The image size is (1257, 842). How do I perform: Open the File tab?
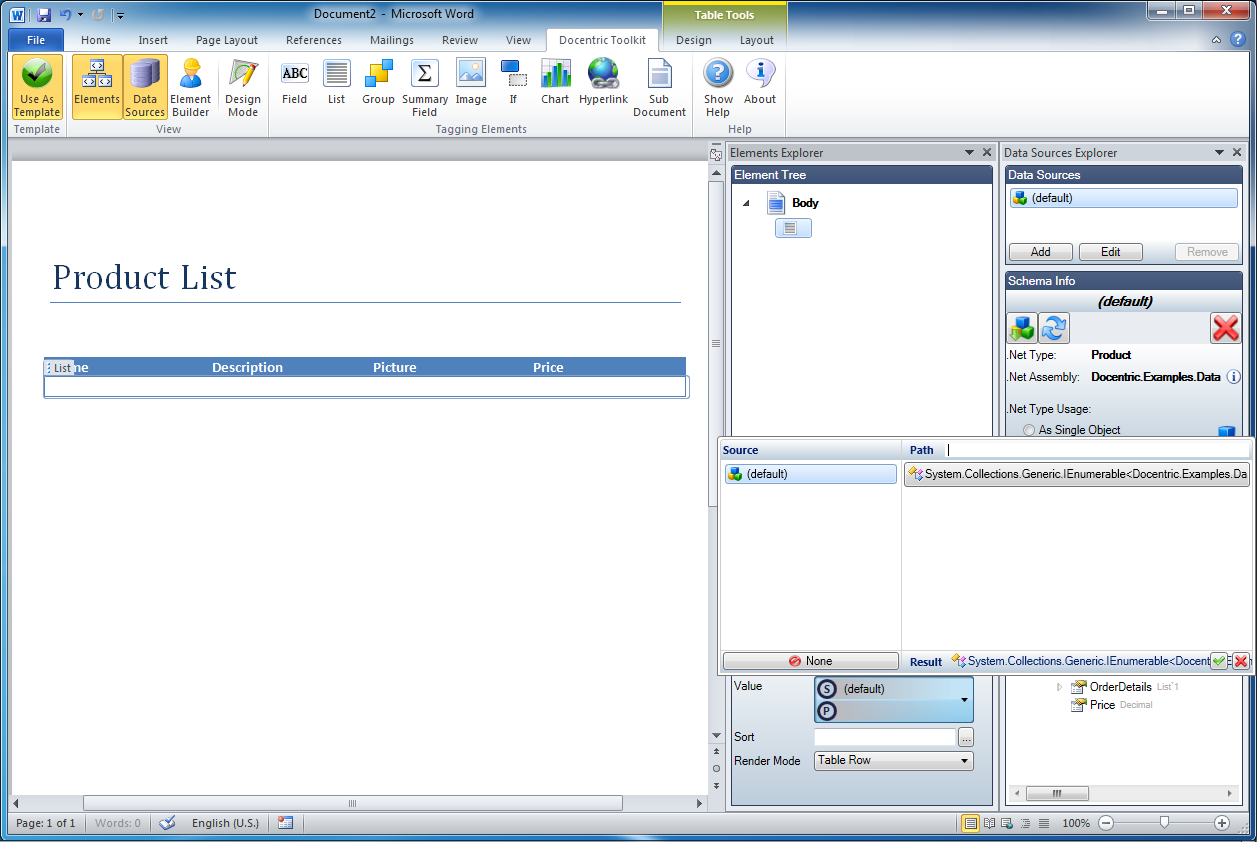pyautogui.click(x=36, y=40)
